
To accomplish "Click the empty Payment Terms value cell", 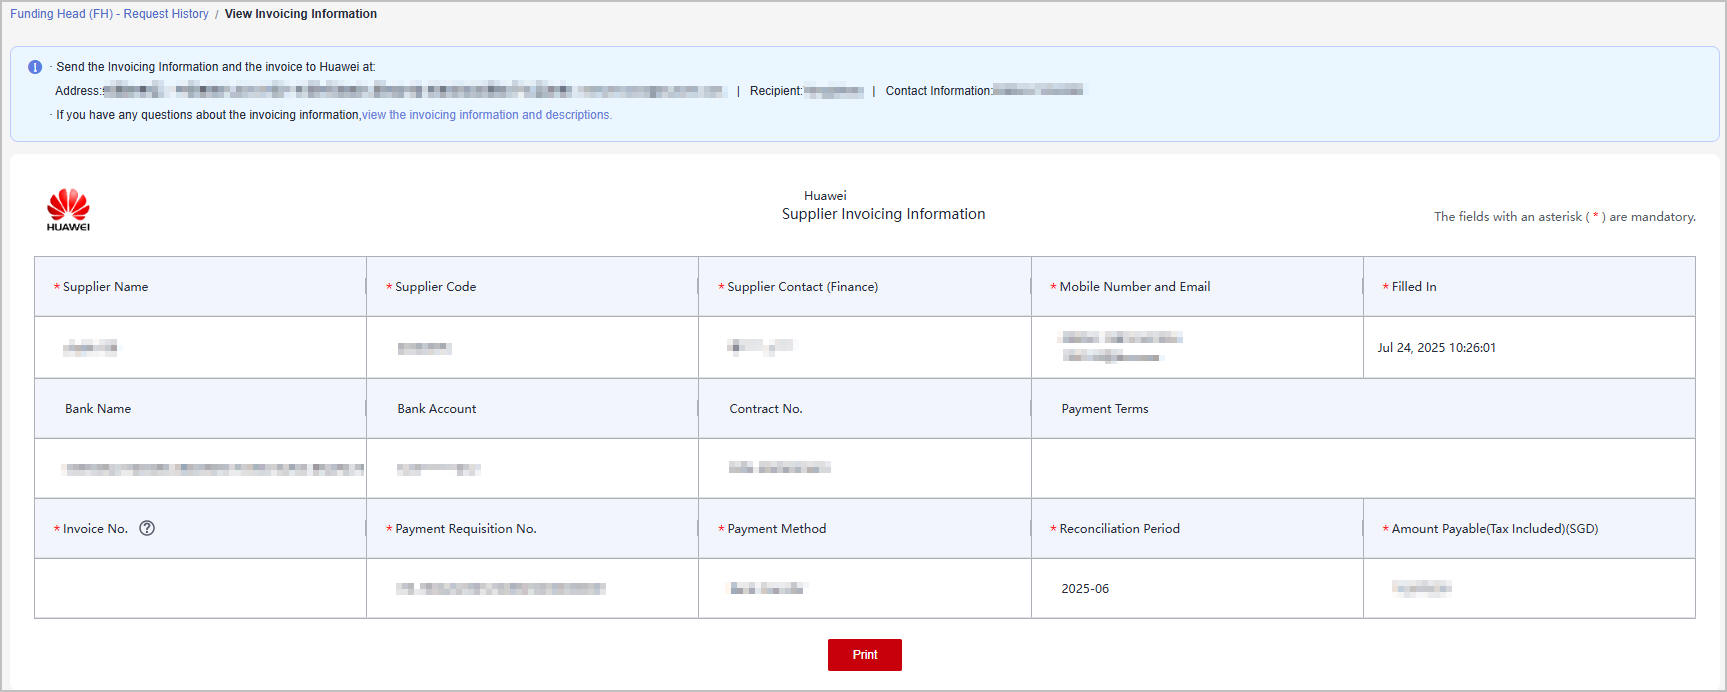I will coord(1362,468).
